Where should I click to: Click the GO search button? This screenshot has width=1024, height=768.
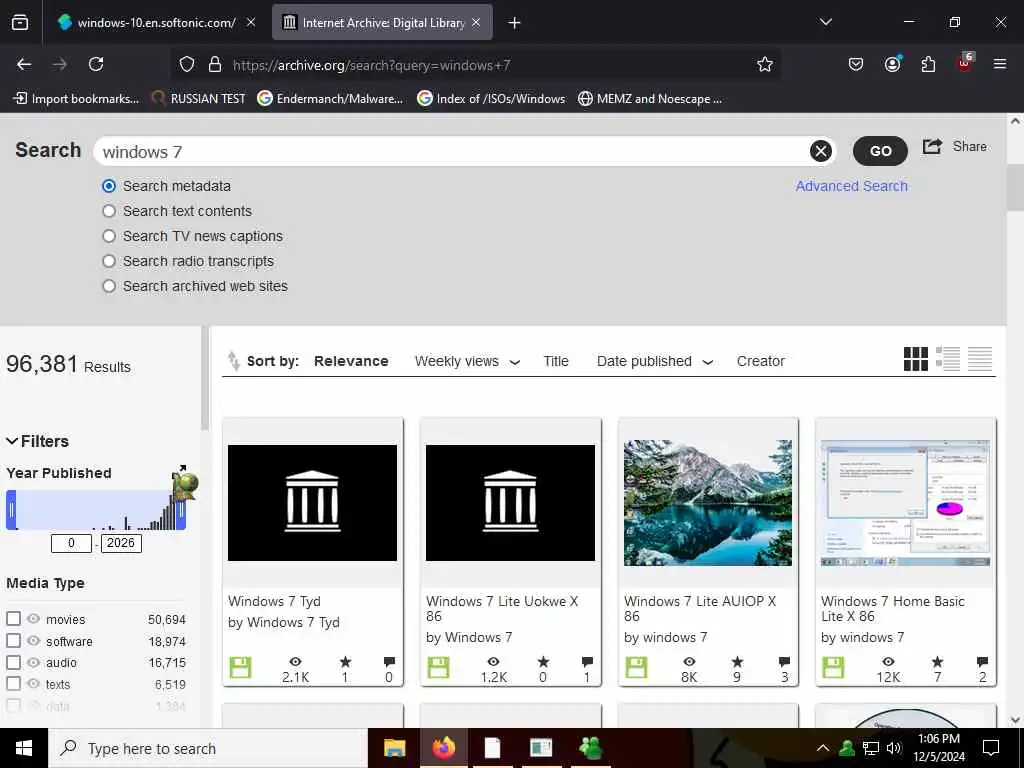click(x=880, y=152)
